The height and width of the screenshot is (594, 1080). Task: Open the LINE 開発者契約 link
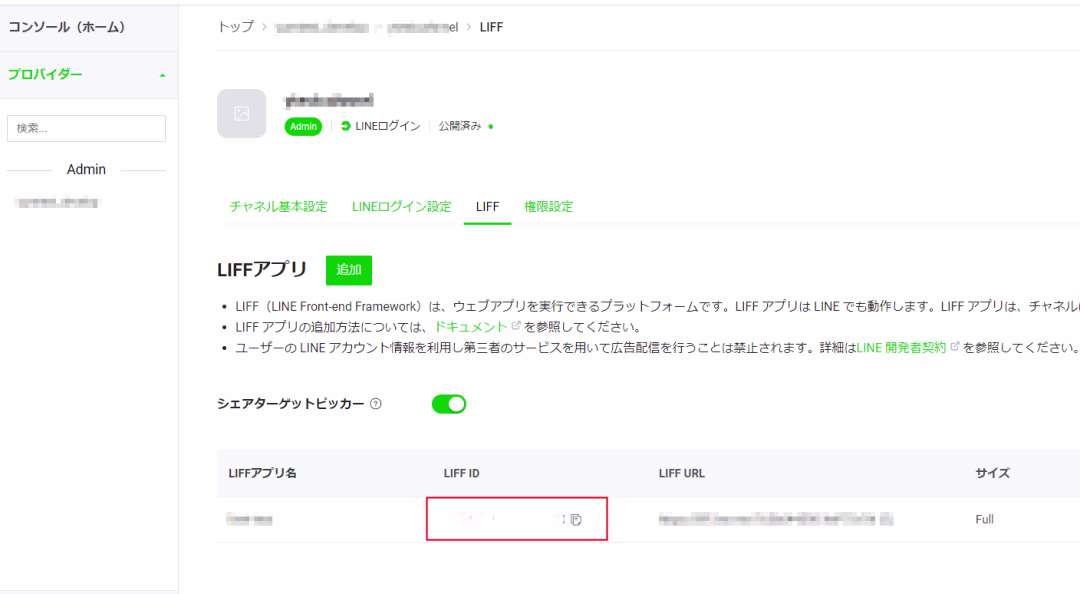pos(901,347)
